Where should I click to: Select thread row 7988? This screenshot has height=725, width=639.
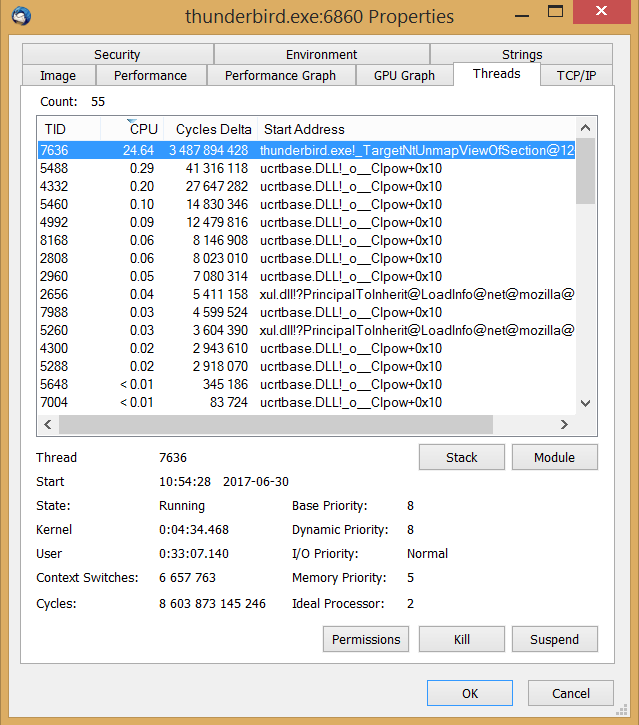point(306,313)
